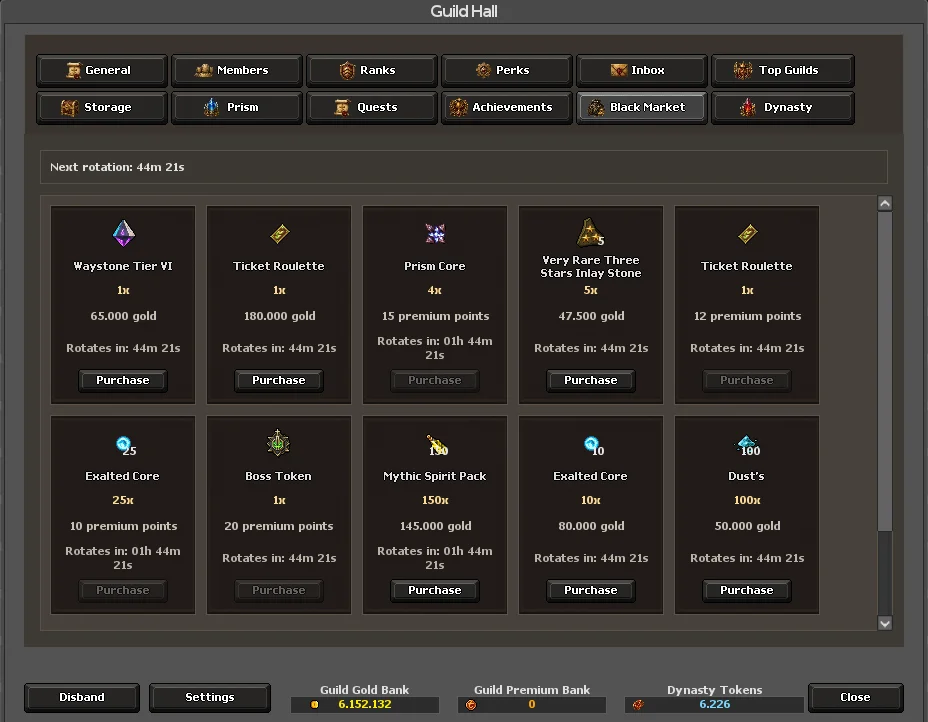Click the Guild Premium Bank value 0
The image size is (928, 722).
click(531, 704)
